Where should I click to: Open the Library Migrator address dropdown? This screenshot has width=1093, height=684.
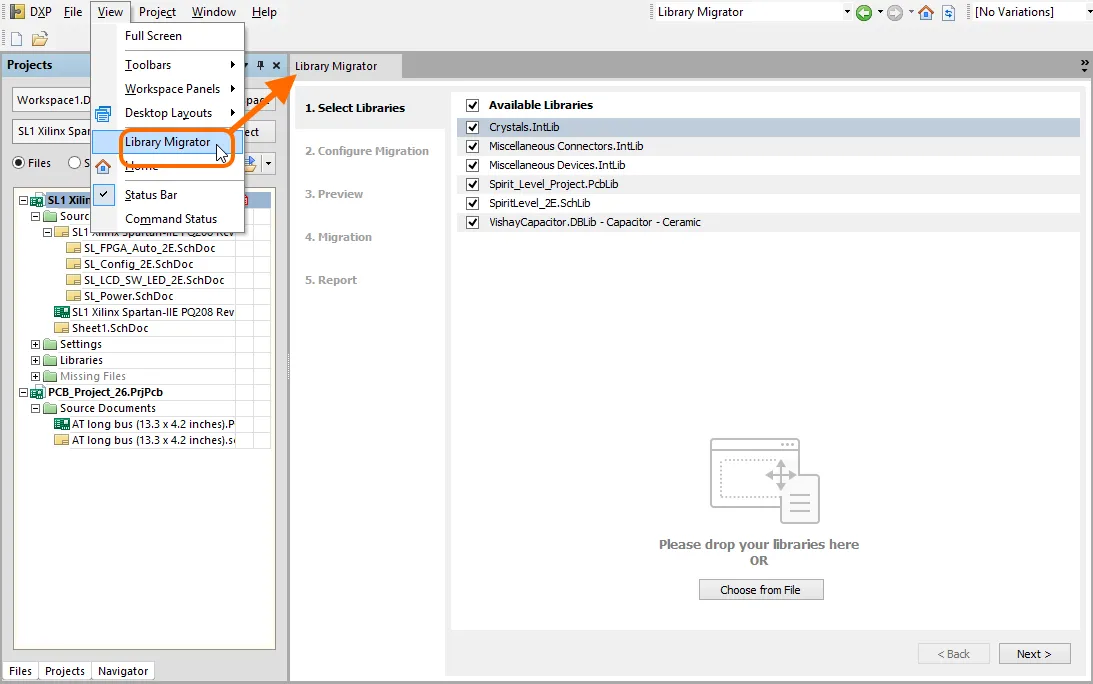click(x=847, y=13)
